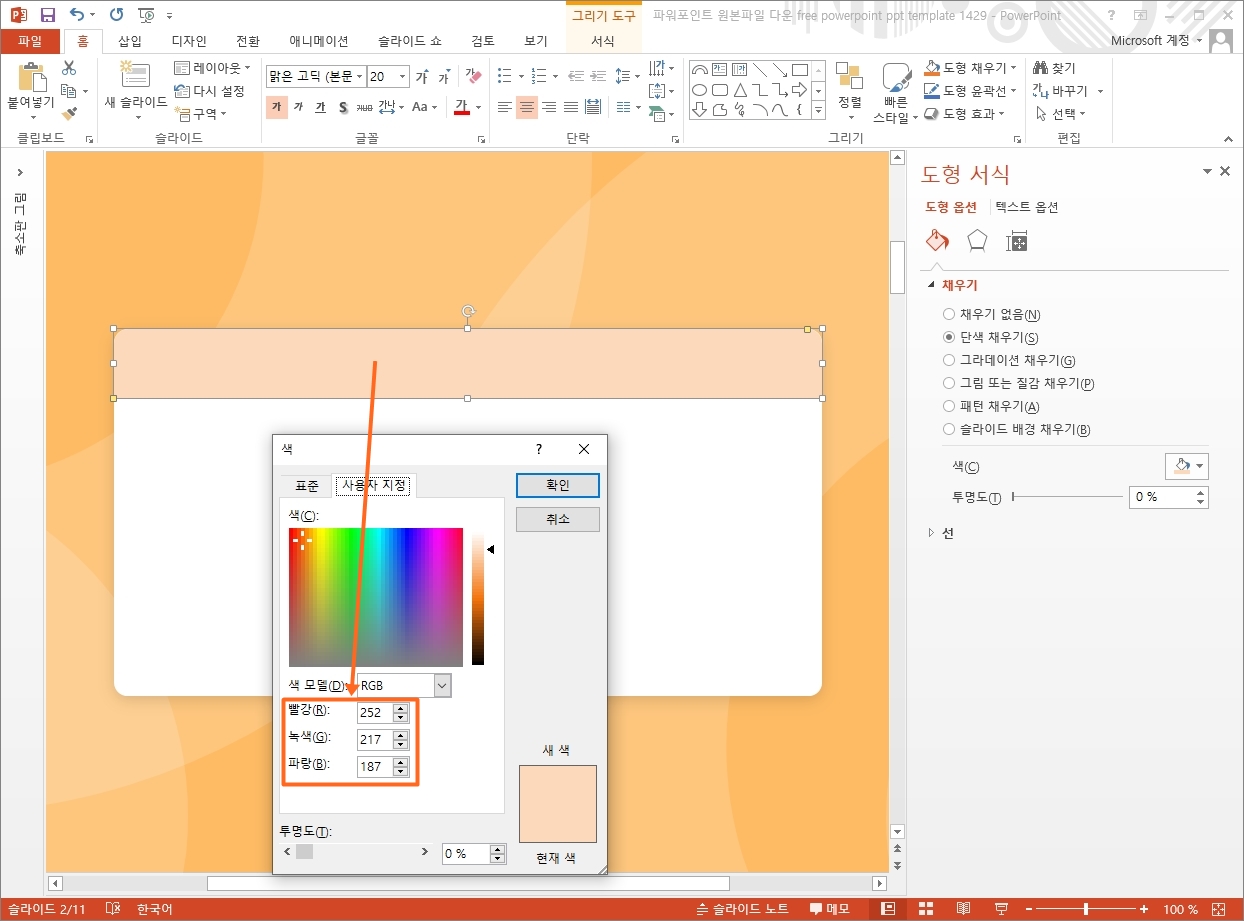Switch to the Design (디자인) tab
Screen dimensions: 1244x921
point(189,41)
